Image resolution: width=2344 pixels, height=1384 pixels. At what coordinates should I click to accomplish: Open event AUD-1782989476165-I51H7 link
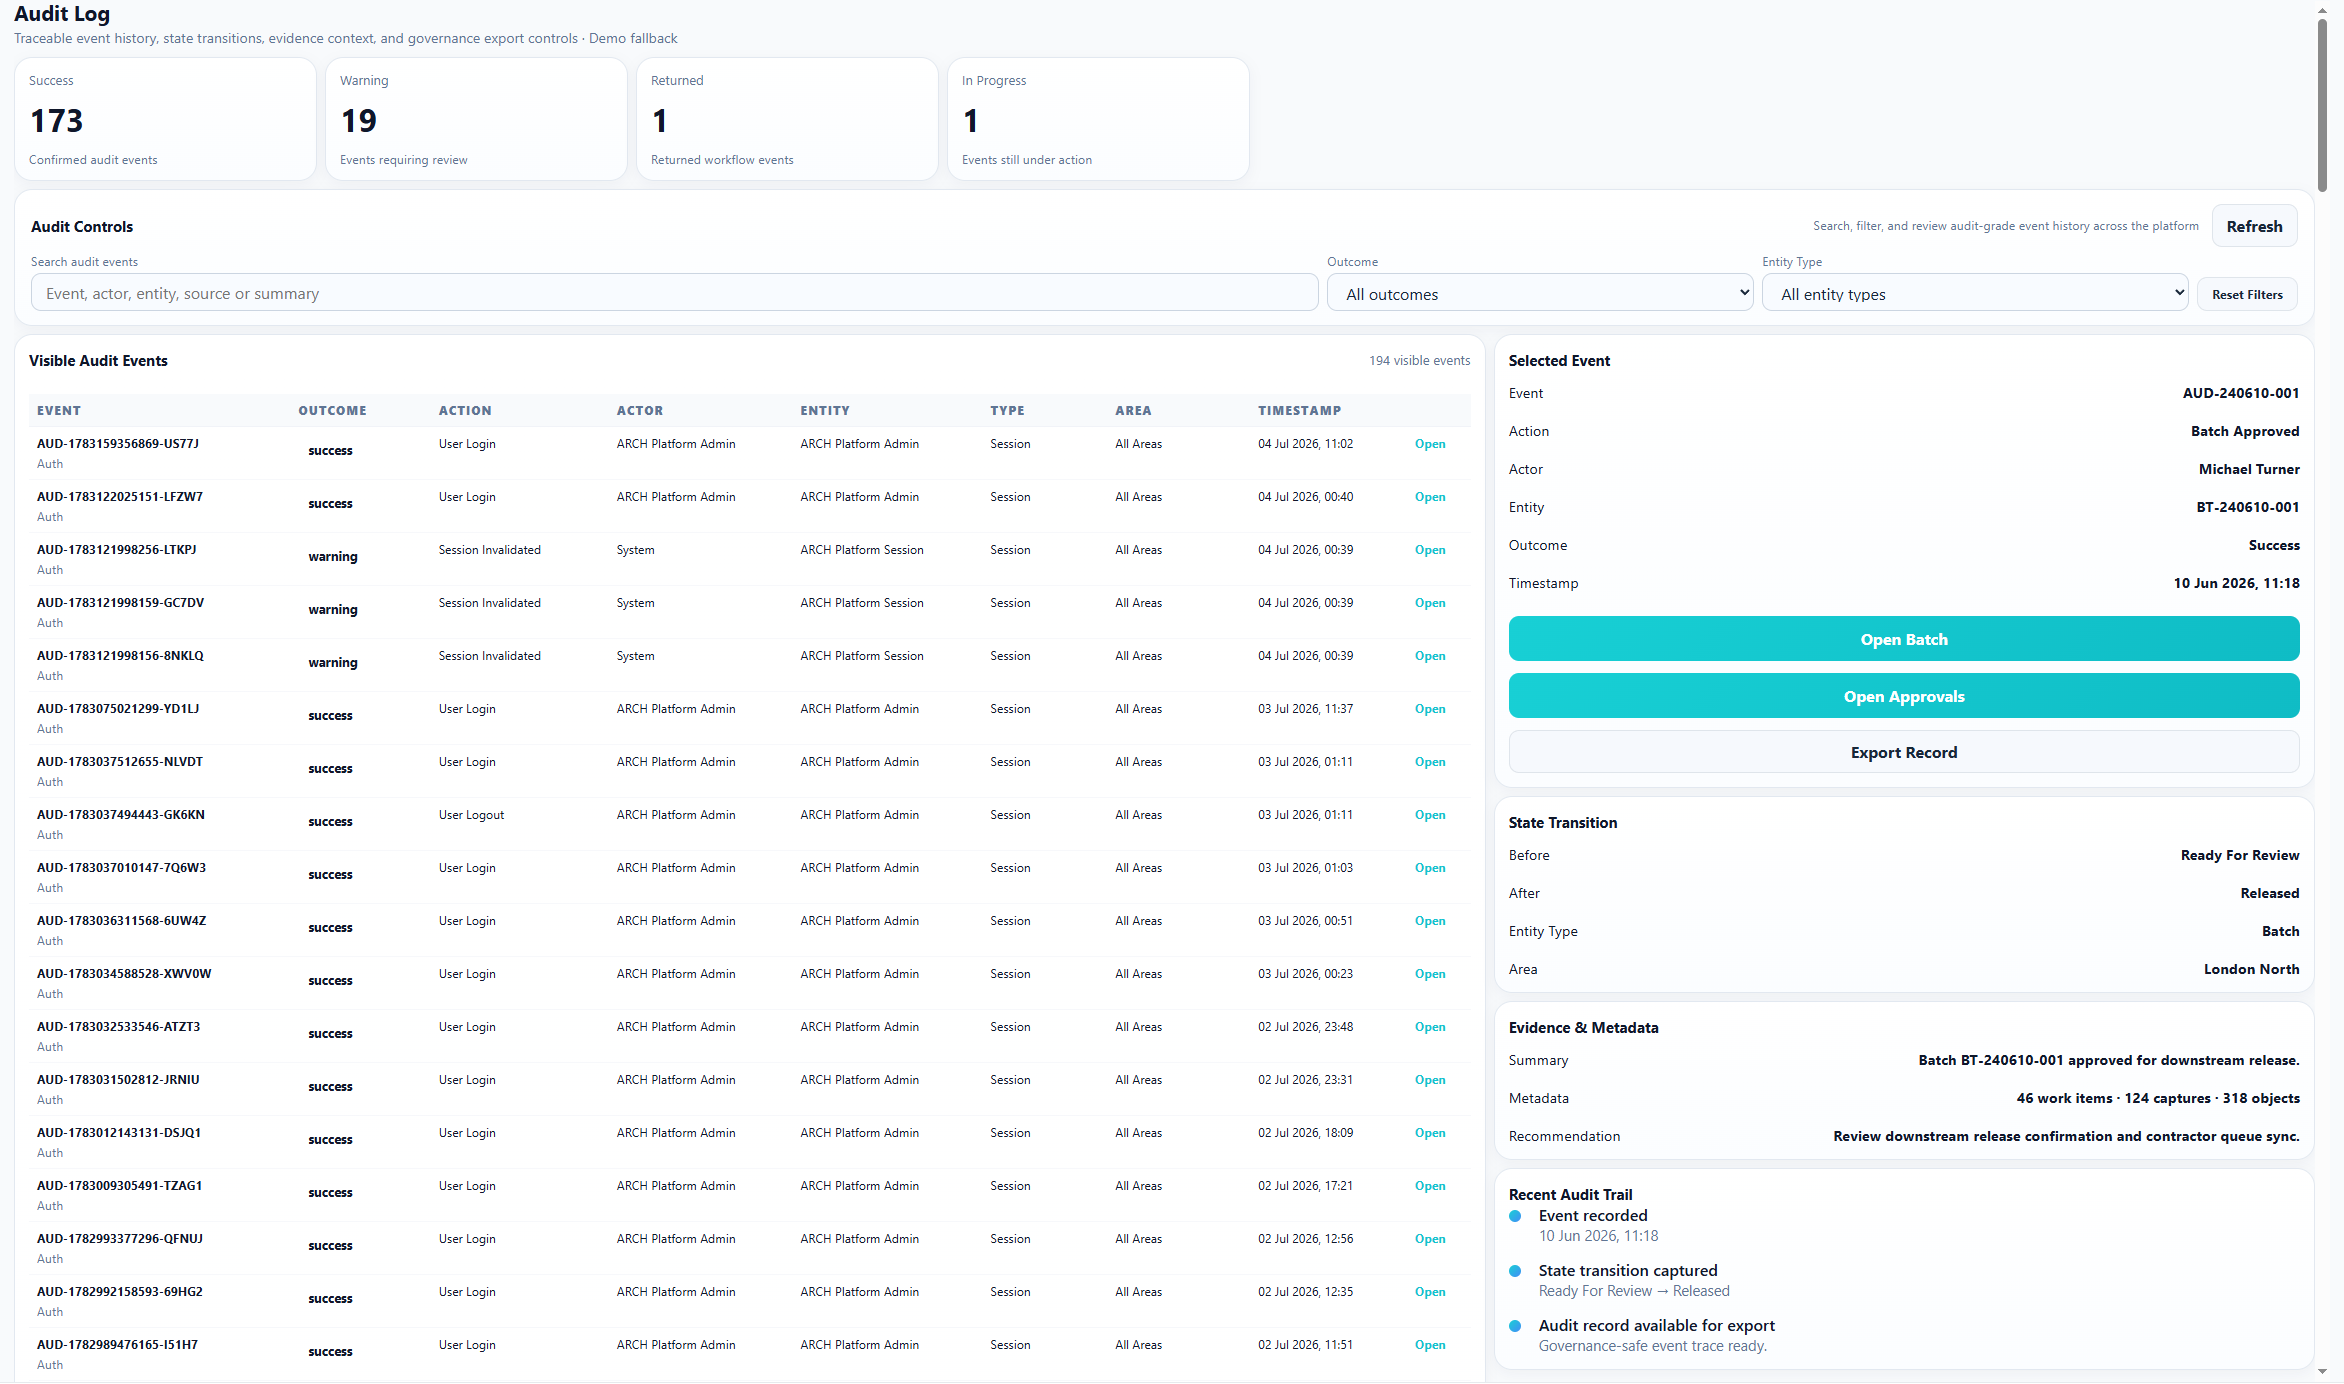1430,1345
